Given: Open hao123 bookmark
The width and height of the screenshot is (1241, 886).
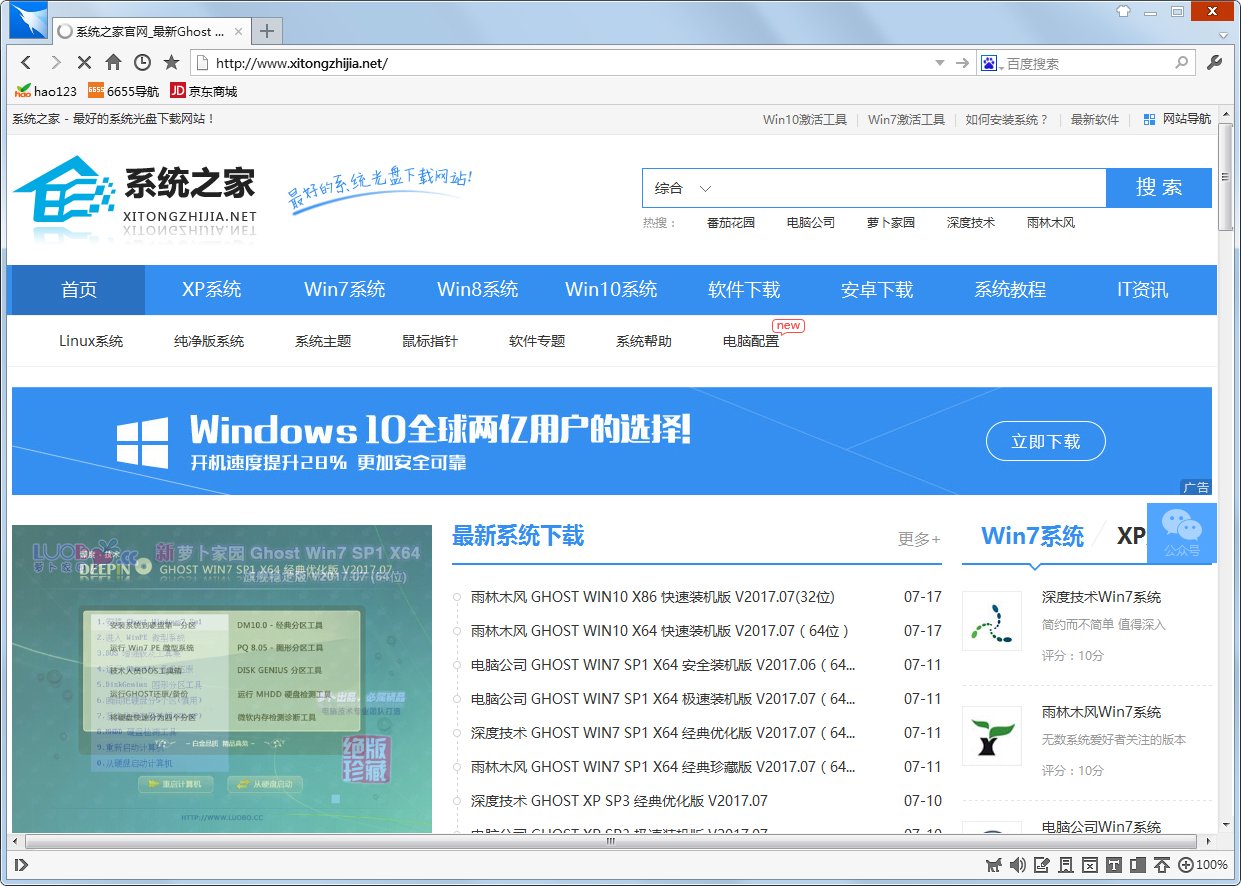Looking at the screenshot, I should (x=46, y=91).
